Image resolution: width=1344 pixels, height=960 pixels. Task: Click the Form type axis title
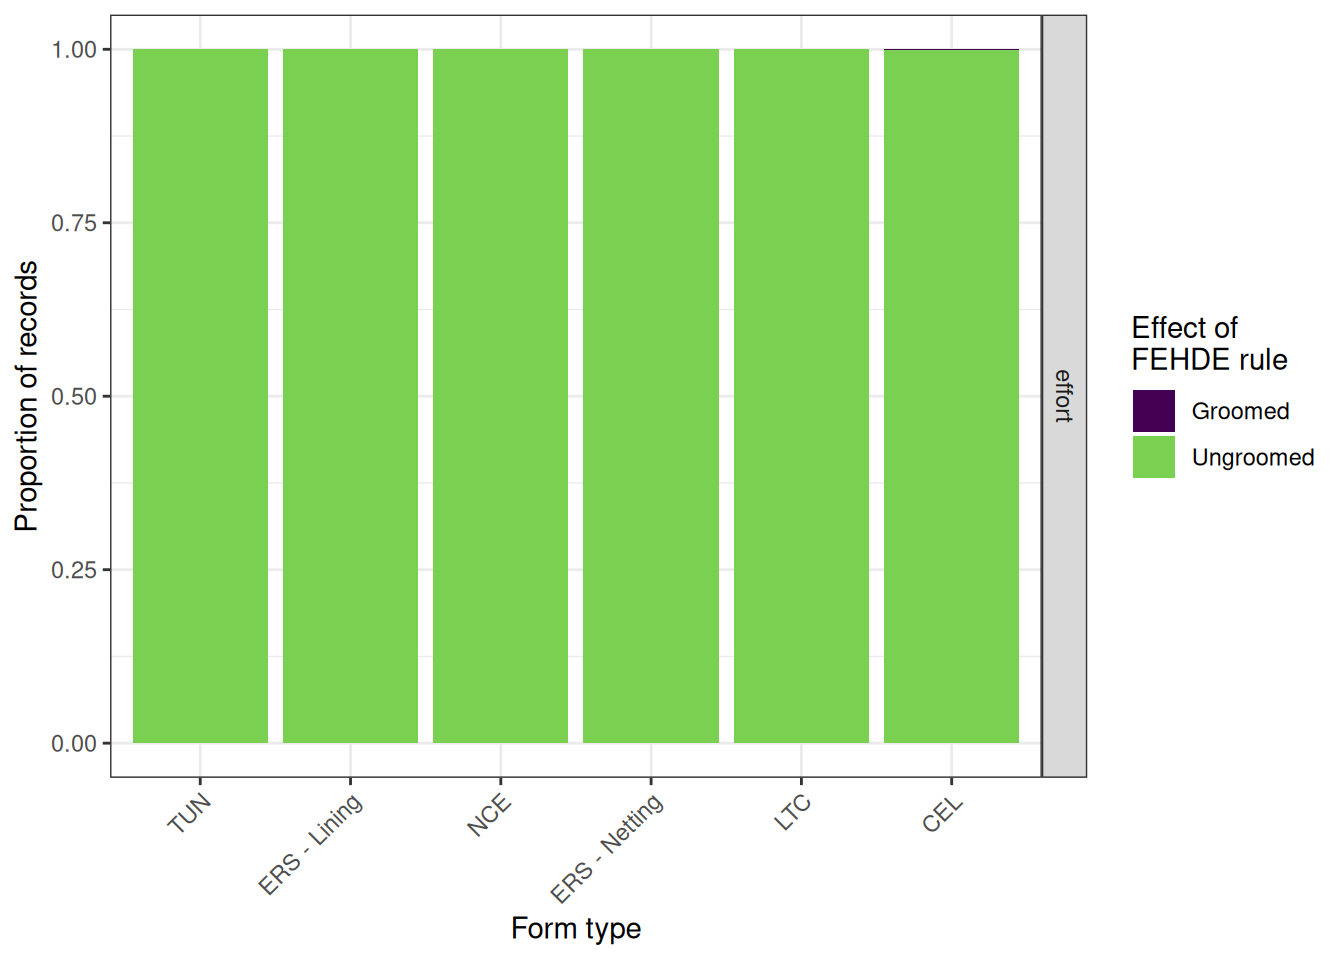coord(576,928)
